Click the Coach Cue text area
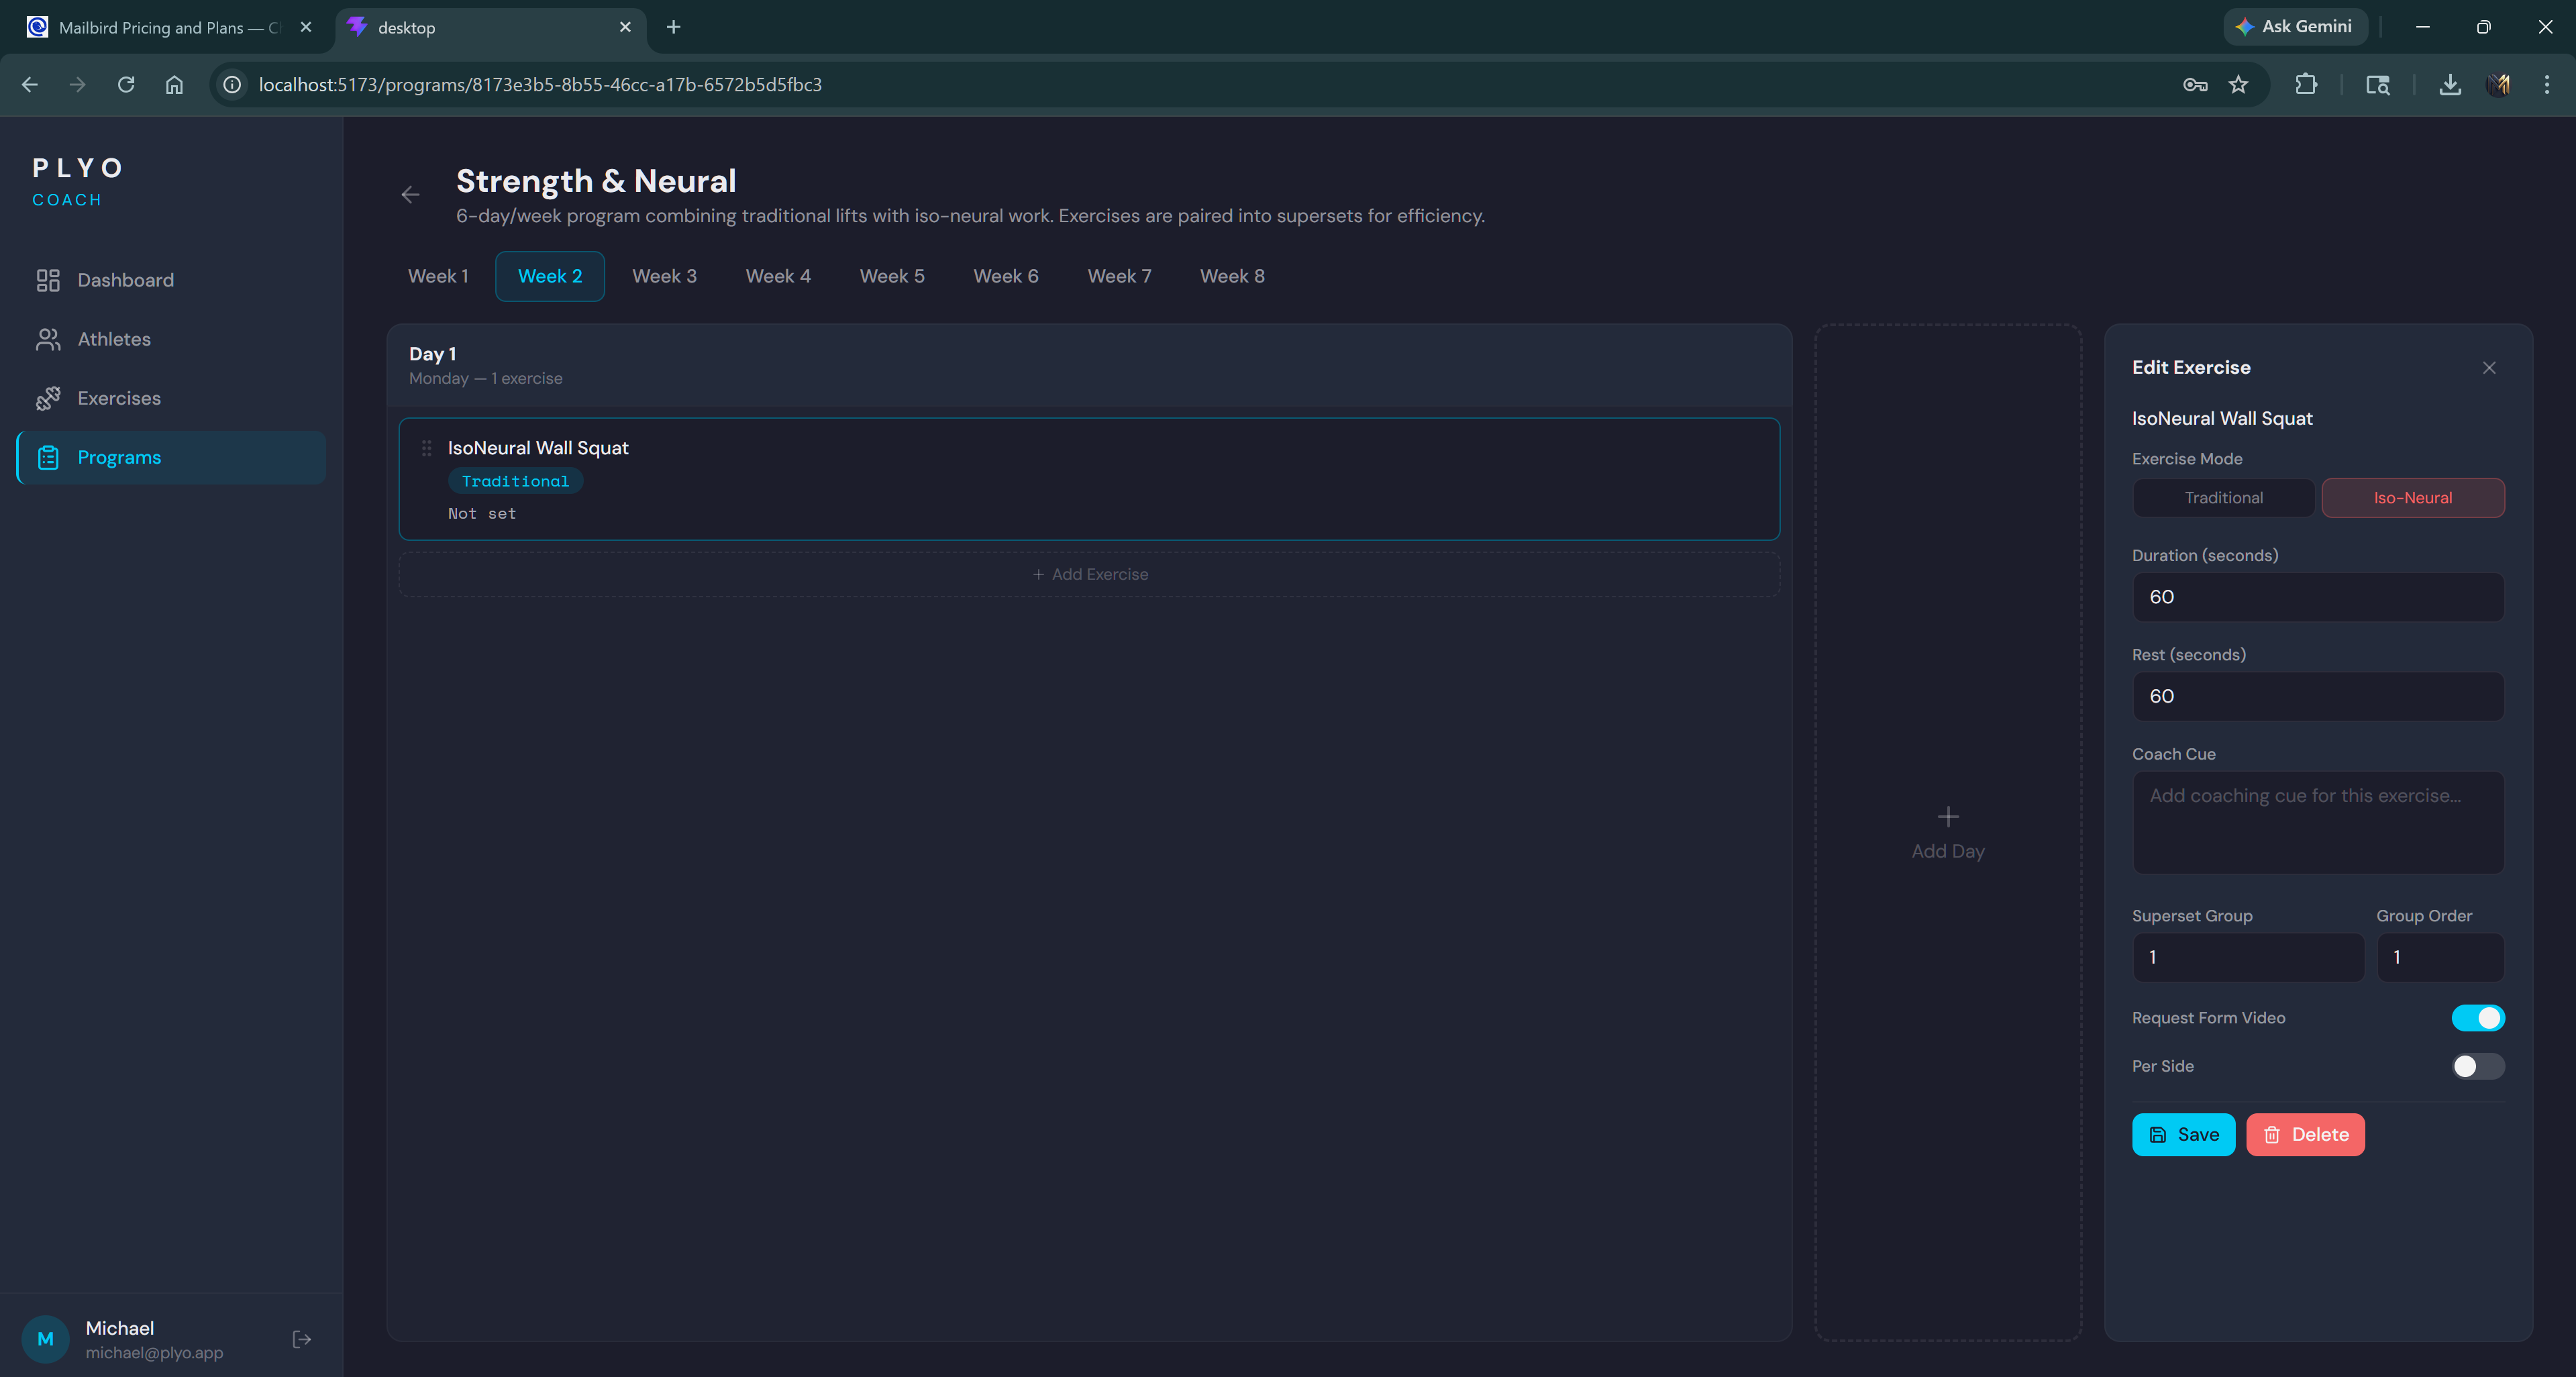 [x=2318, y=822]
